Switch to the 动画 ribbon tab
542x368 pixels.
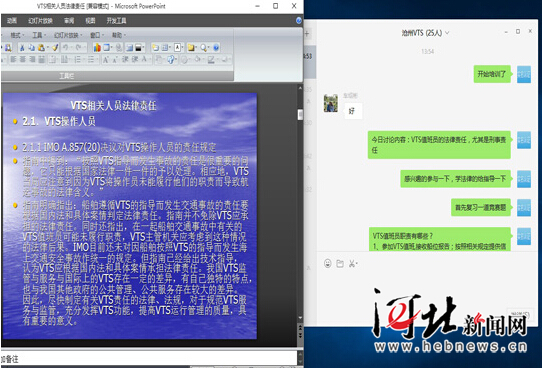(x=11, y=21)
